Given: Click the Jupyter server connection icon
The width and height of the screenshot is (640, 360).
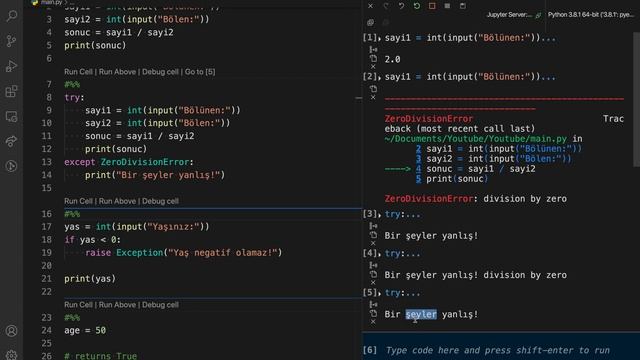Looking at the screenshot, I should pyautogui.click(x=538, y=15).
